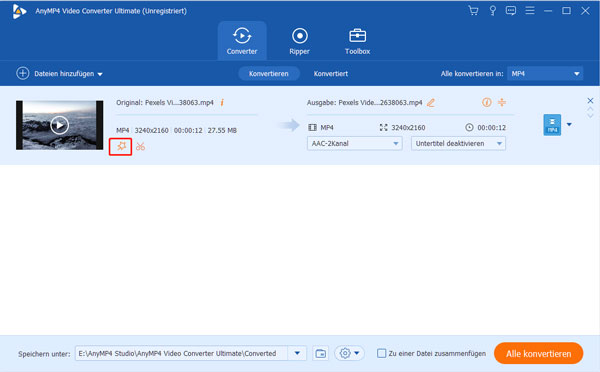Screen dimensions: 600x372
Task: Play the video thumbnail preview
Action: coord(59,125)
